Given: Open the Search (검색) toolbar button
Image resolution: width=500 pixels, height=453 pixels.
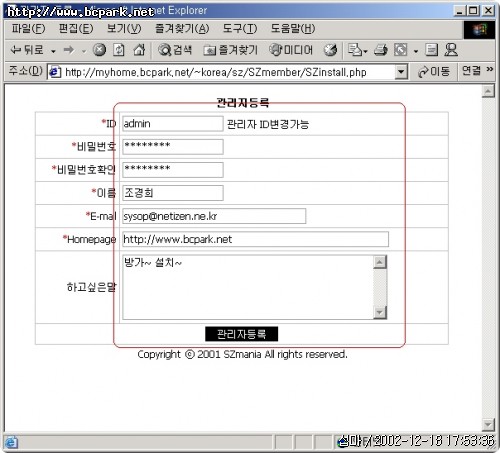Looking at the screenshot, I should pos(175,50).
